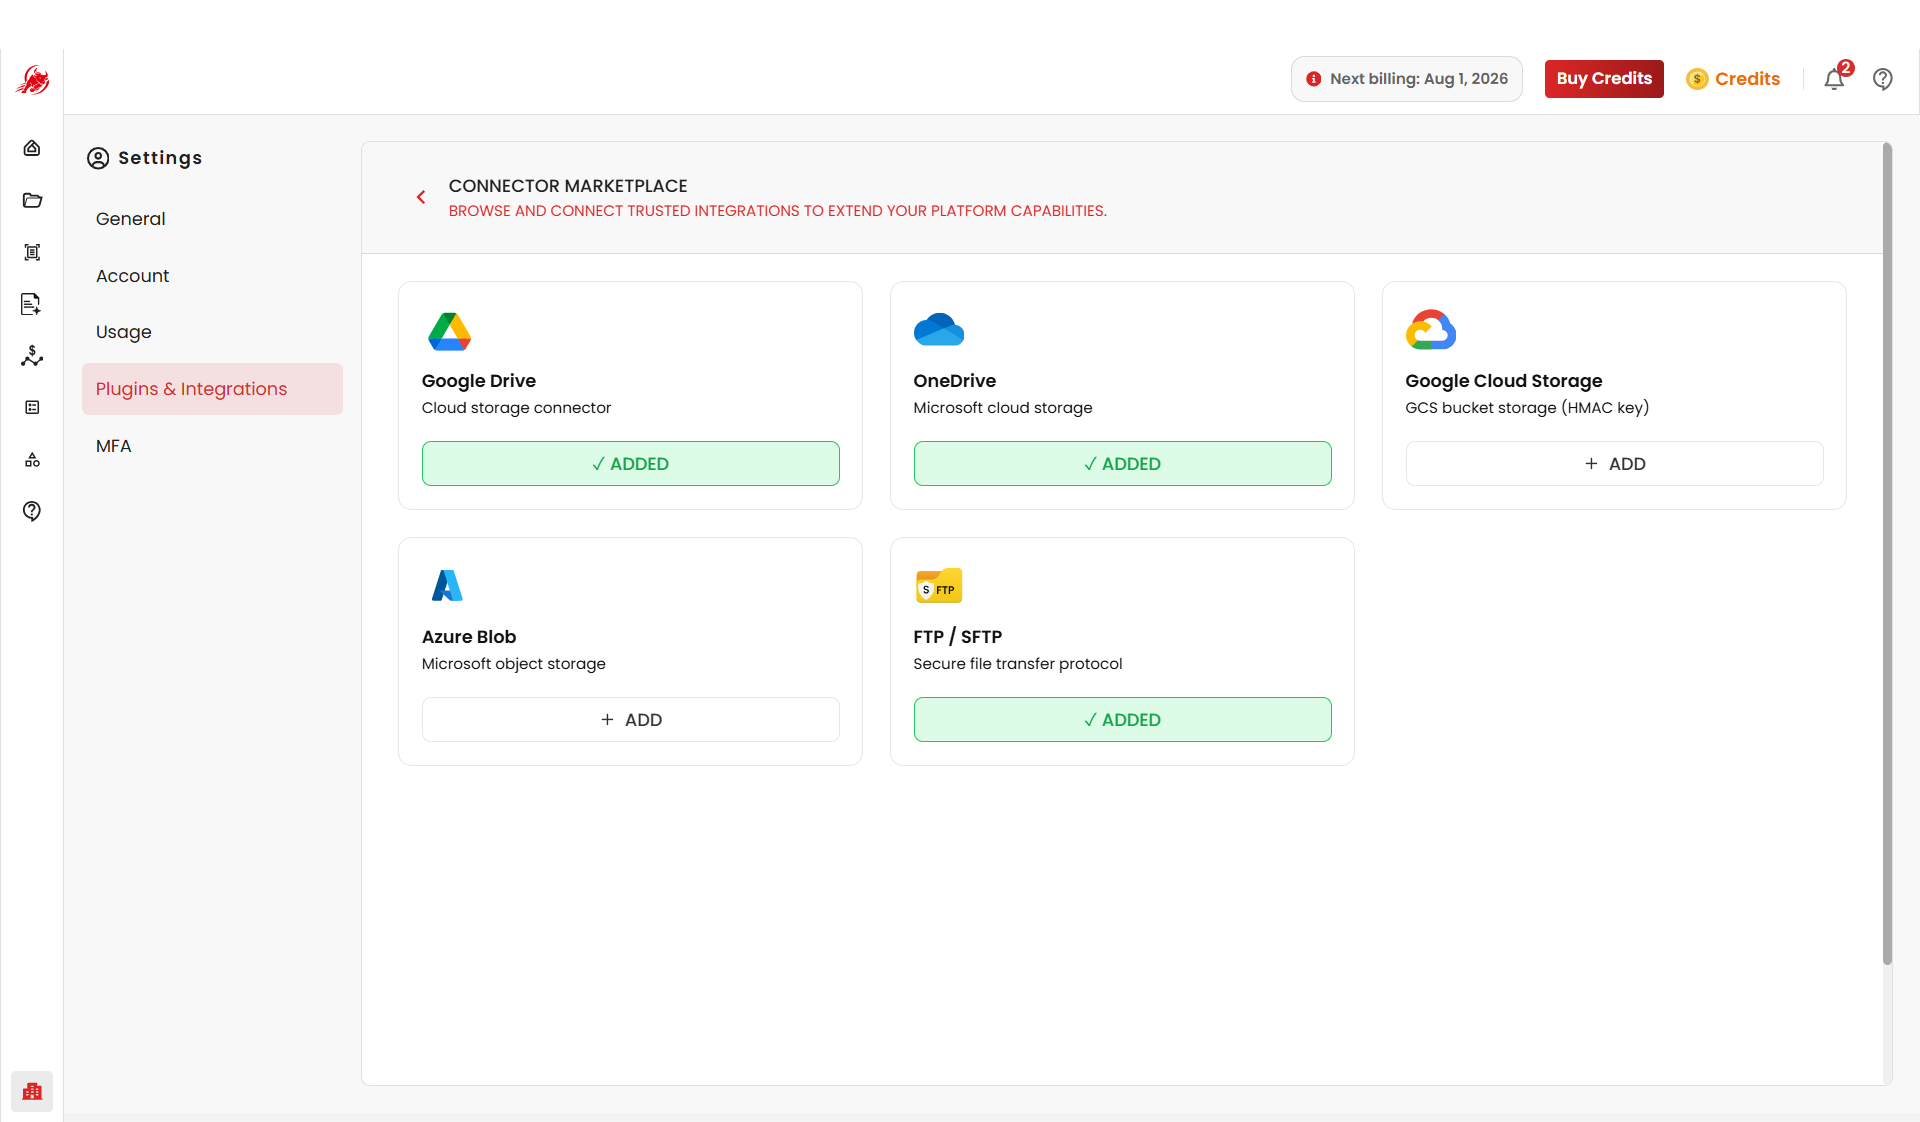This screenshot has width=1920, height=1122.
Task: Add the Azure Blob connector
Action: 630,720
